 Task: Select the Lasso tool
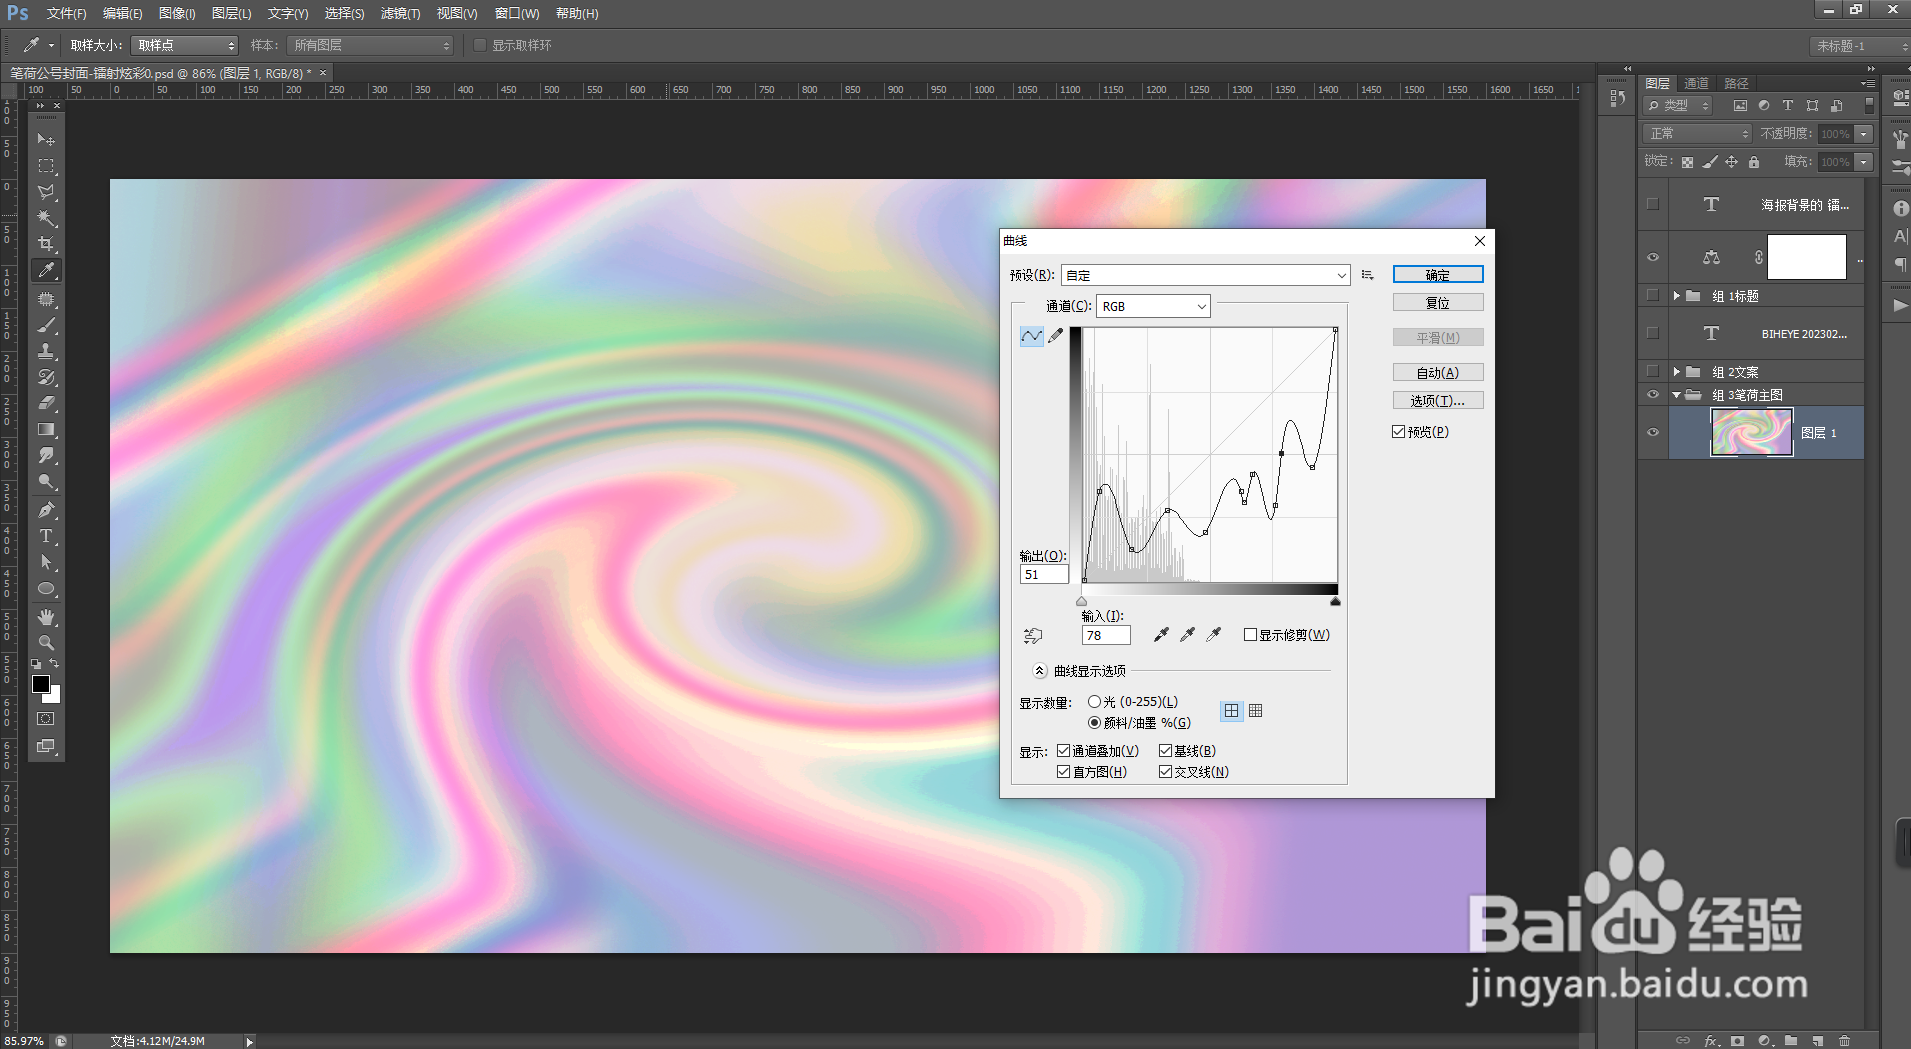(x=46, y=191)
